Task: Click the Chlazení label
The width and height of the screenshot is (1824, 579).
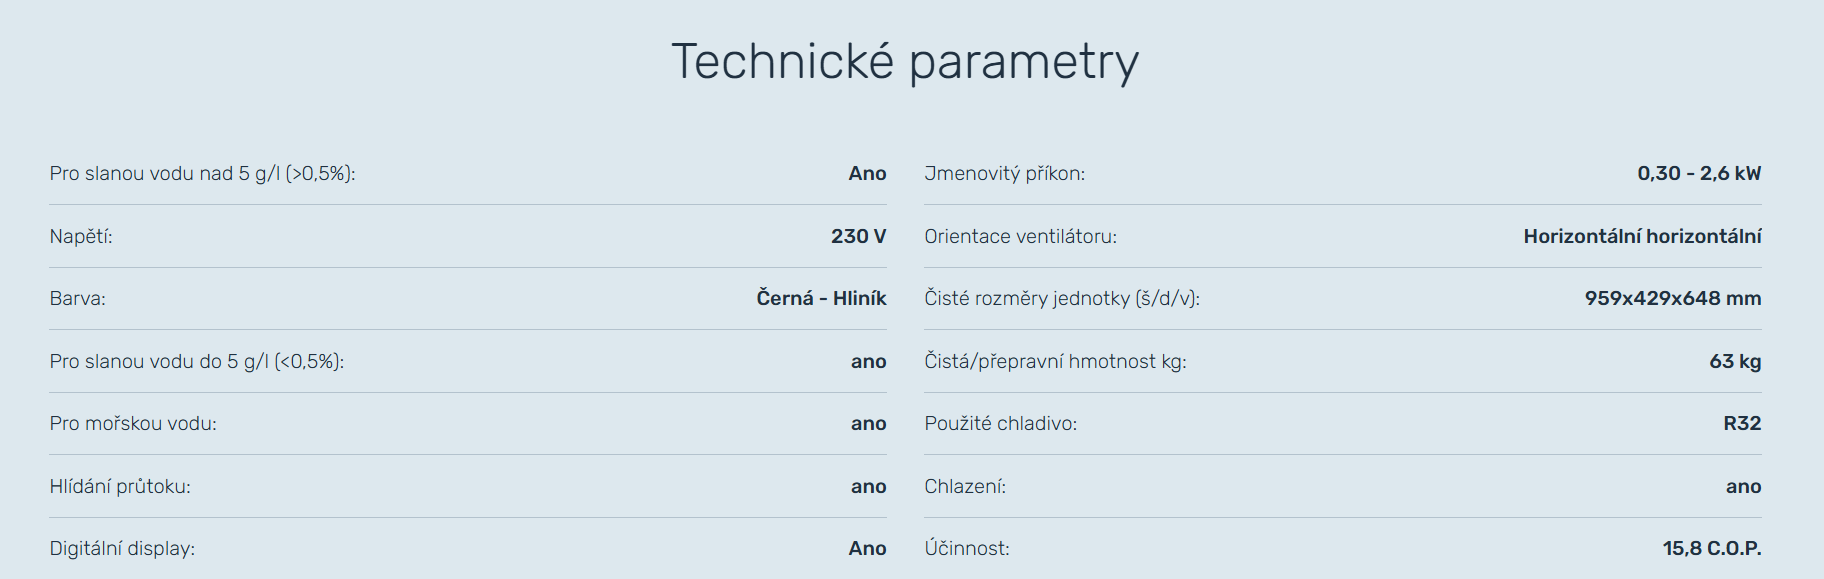Action: [x=965, y=487]
